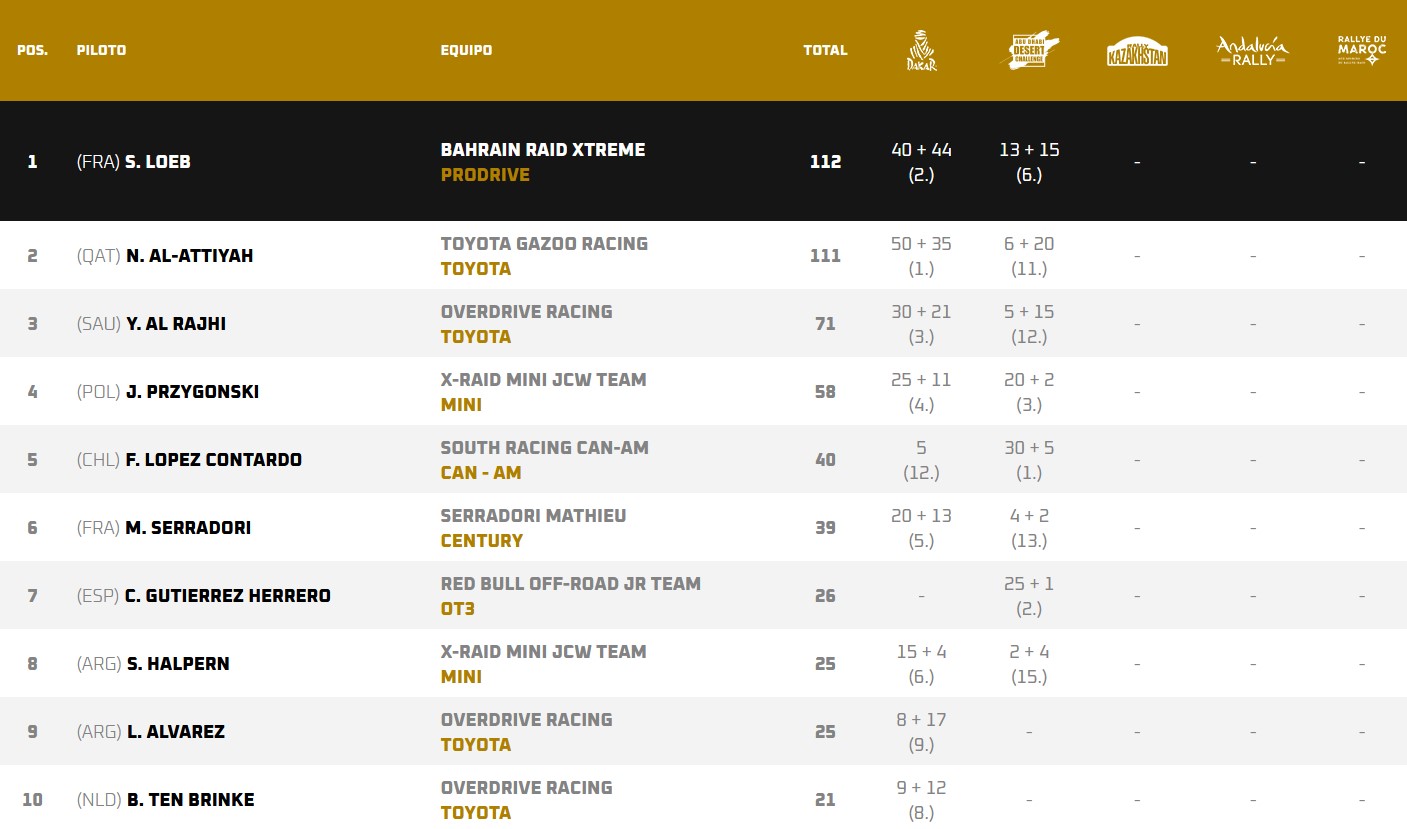Click Serradori's total of 39
Viewport: 1407px width, 829px height.
(x=825, y=528)
